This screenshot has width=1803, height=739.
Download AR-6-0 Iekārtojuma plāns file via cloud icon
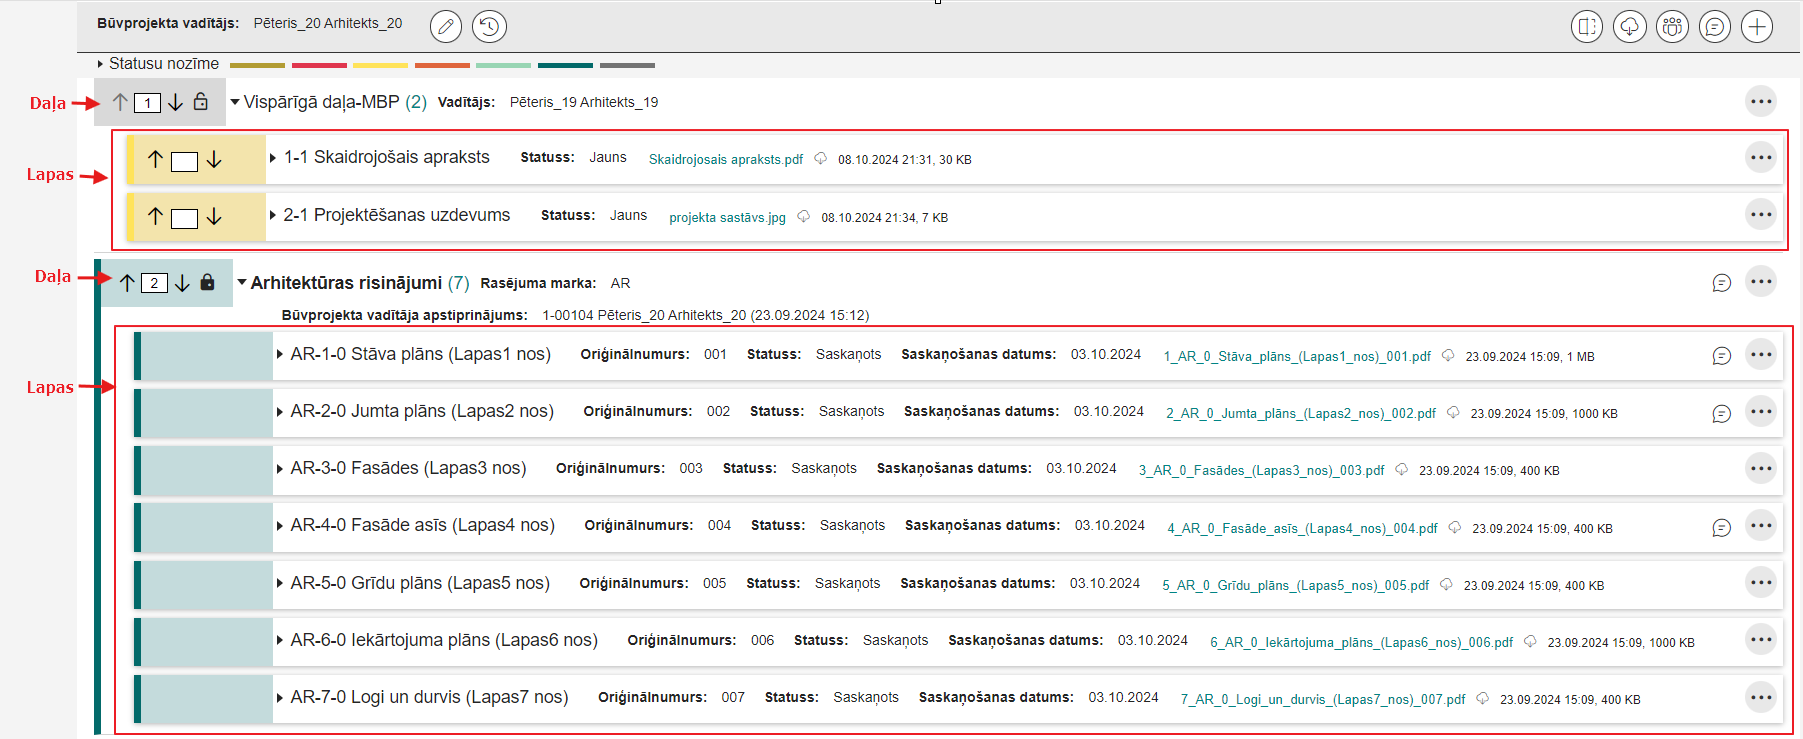tap(1530, 641)
